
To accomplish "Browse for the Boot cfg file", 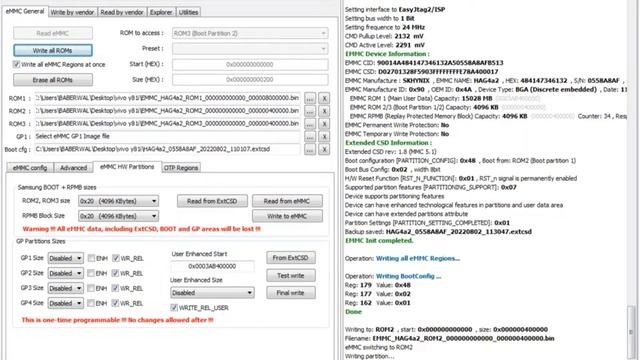I will point(310,149).
